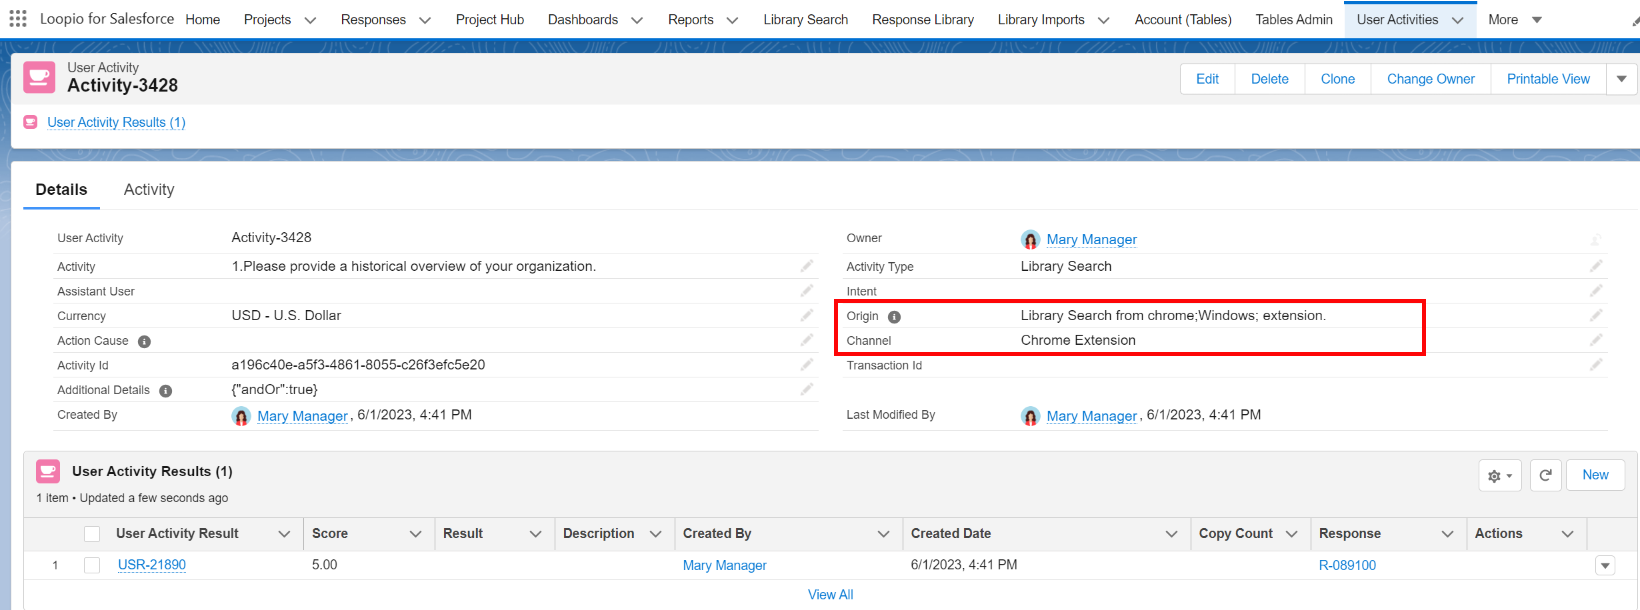Expand the User Activities nav dropdown
Screen dimensions: 1640x610
click(x=1457, y=20)
